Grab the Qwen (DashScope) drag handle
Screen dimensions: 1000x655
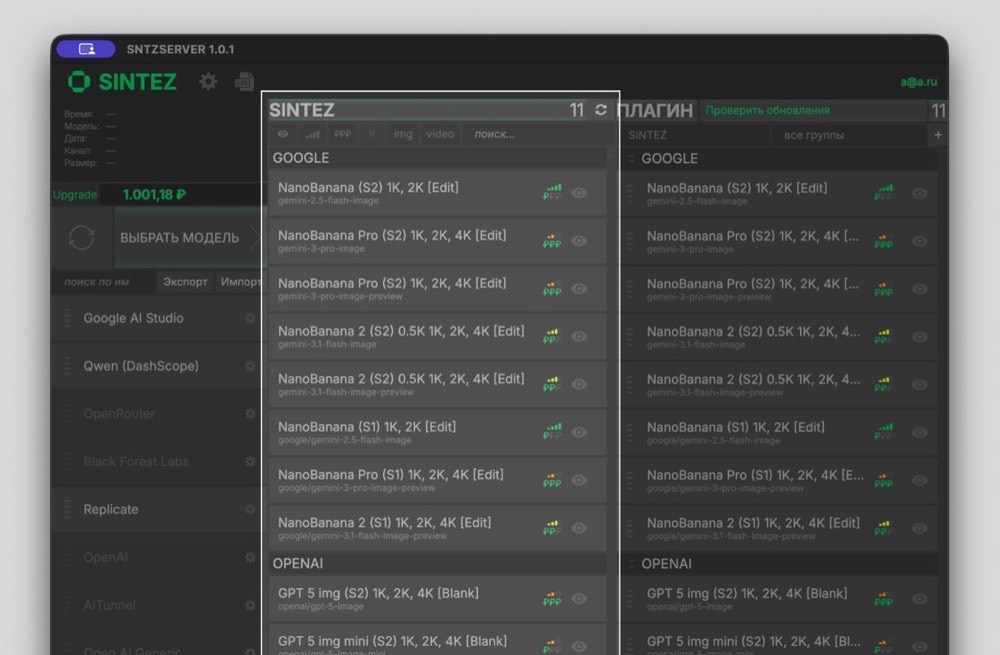point(67,365)
